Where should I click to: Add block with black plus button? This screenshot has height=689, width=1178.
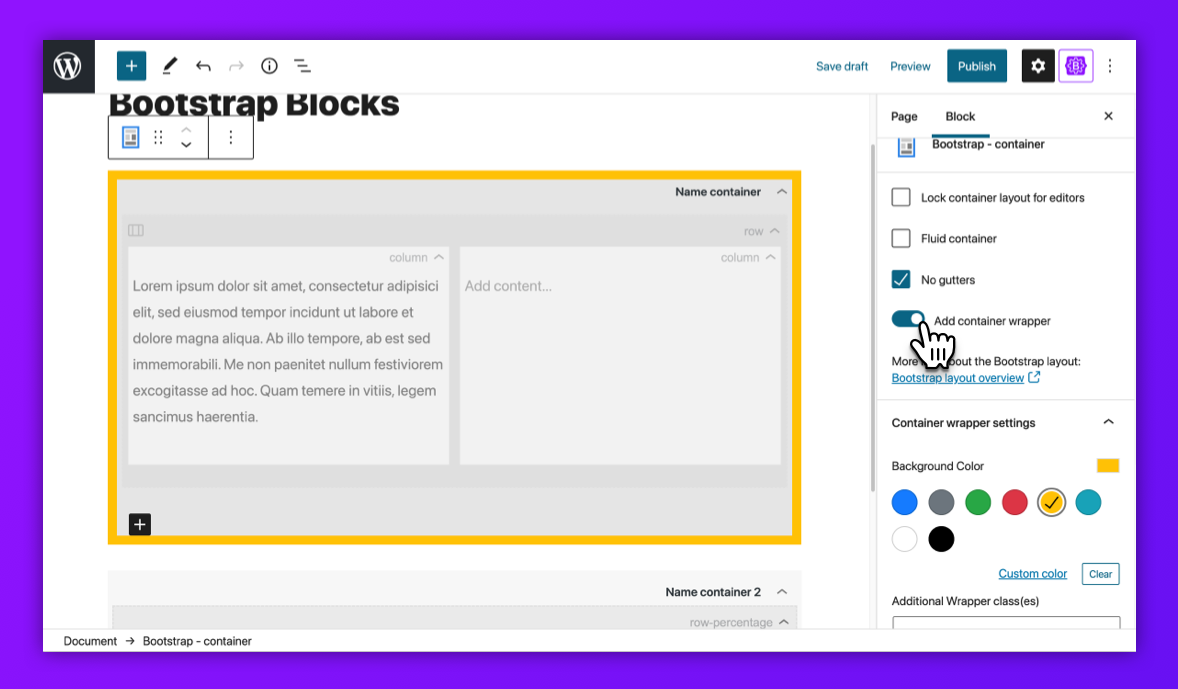pos(140,524)
